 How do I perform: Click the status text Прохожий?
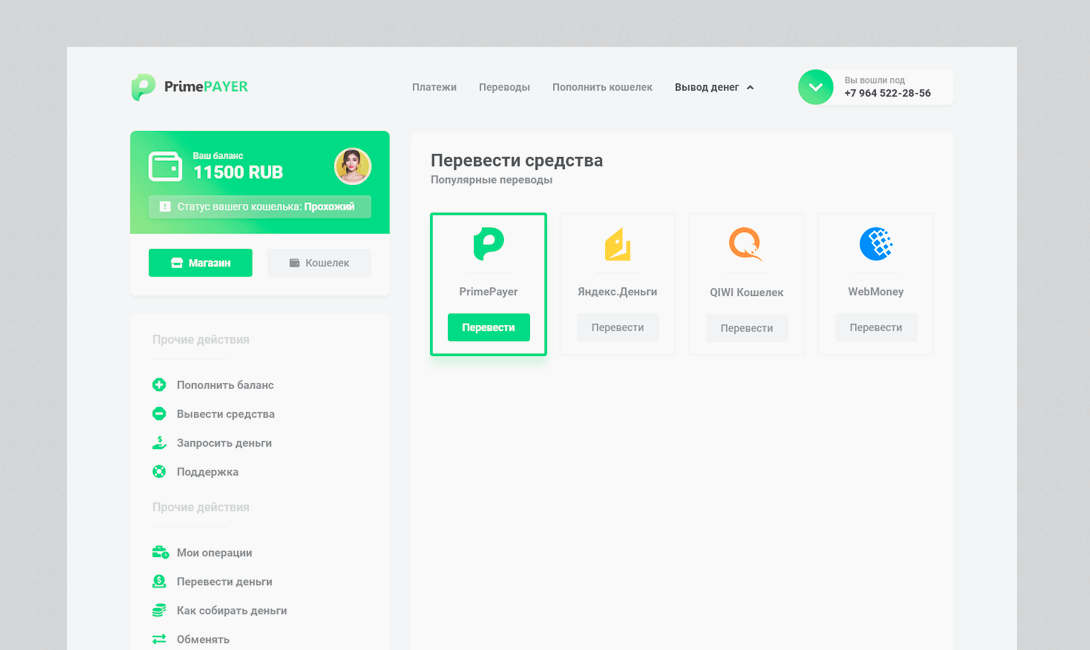[x=329, y=206]
